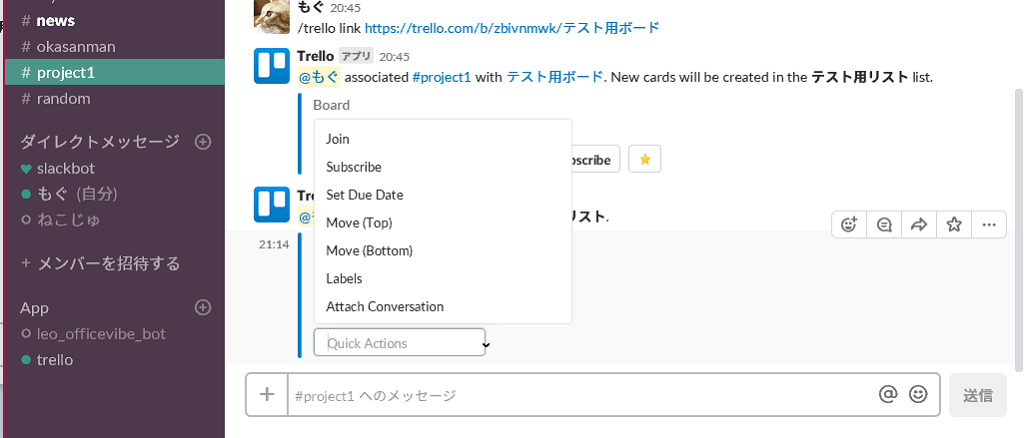Add a reaction to the message
Image resolution: width=1024 pixels, height=438 pixels.
coord(850,225)
